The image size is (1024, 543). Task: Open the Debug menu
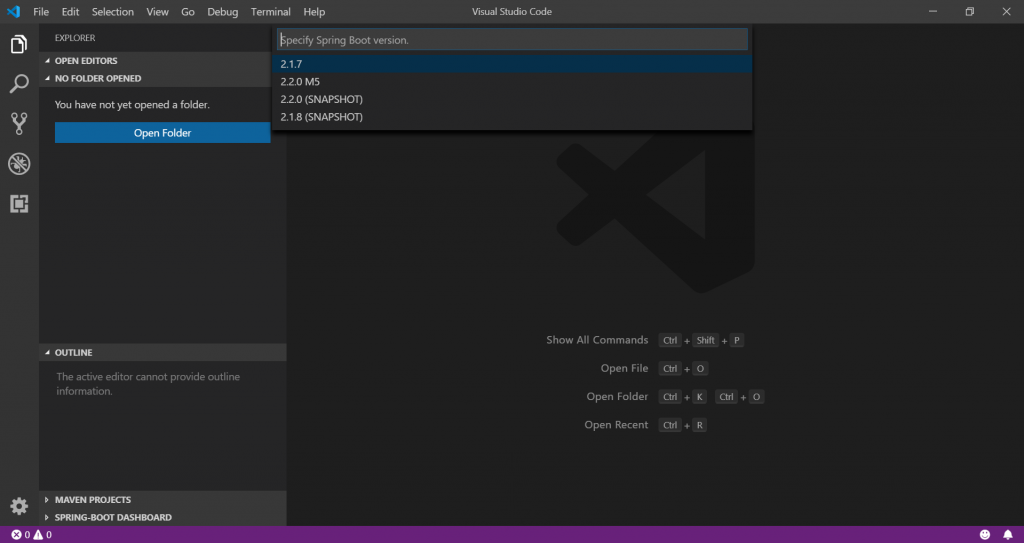tap(223, 12)
